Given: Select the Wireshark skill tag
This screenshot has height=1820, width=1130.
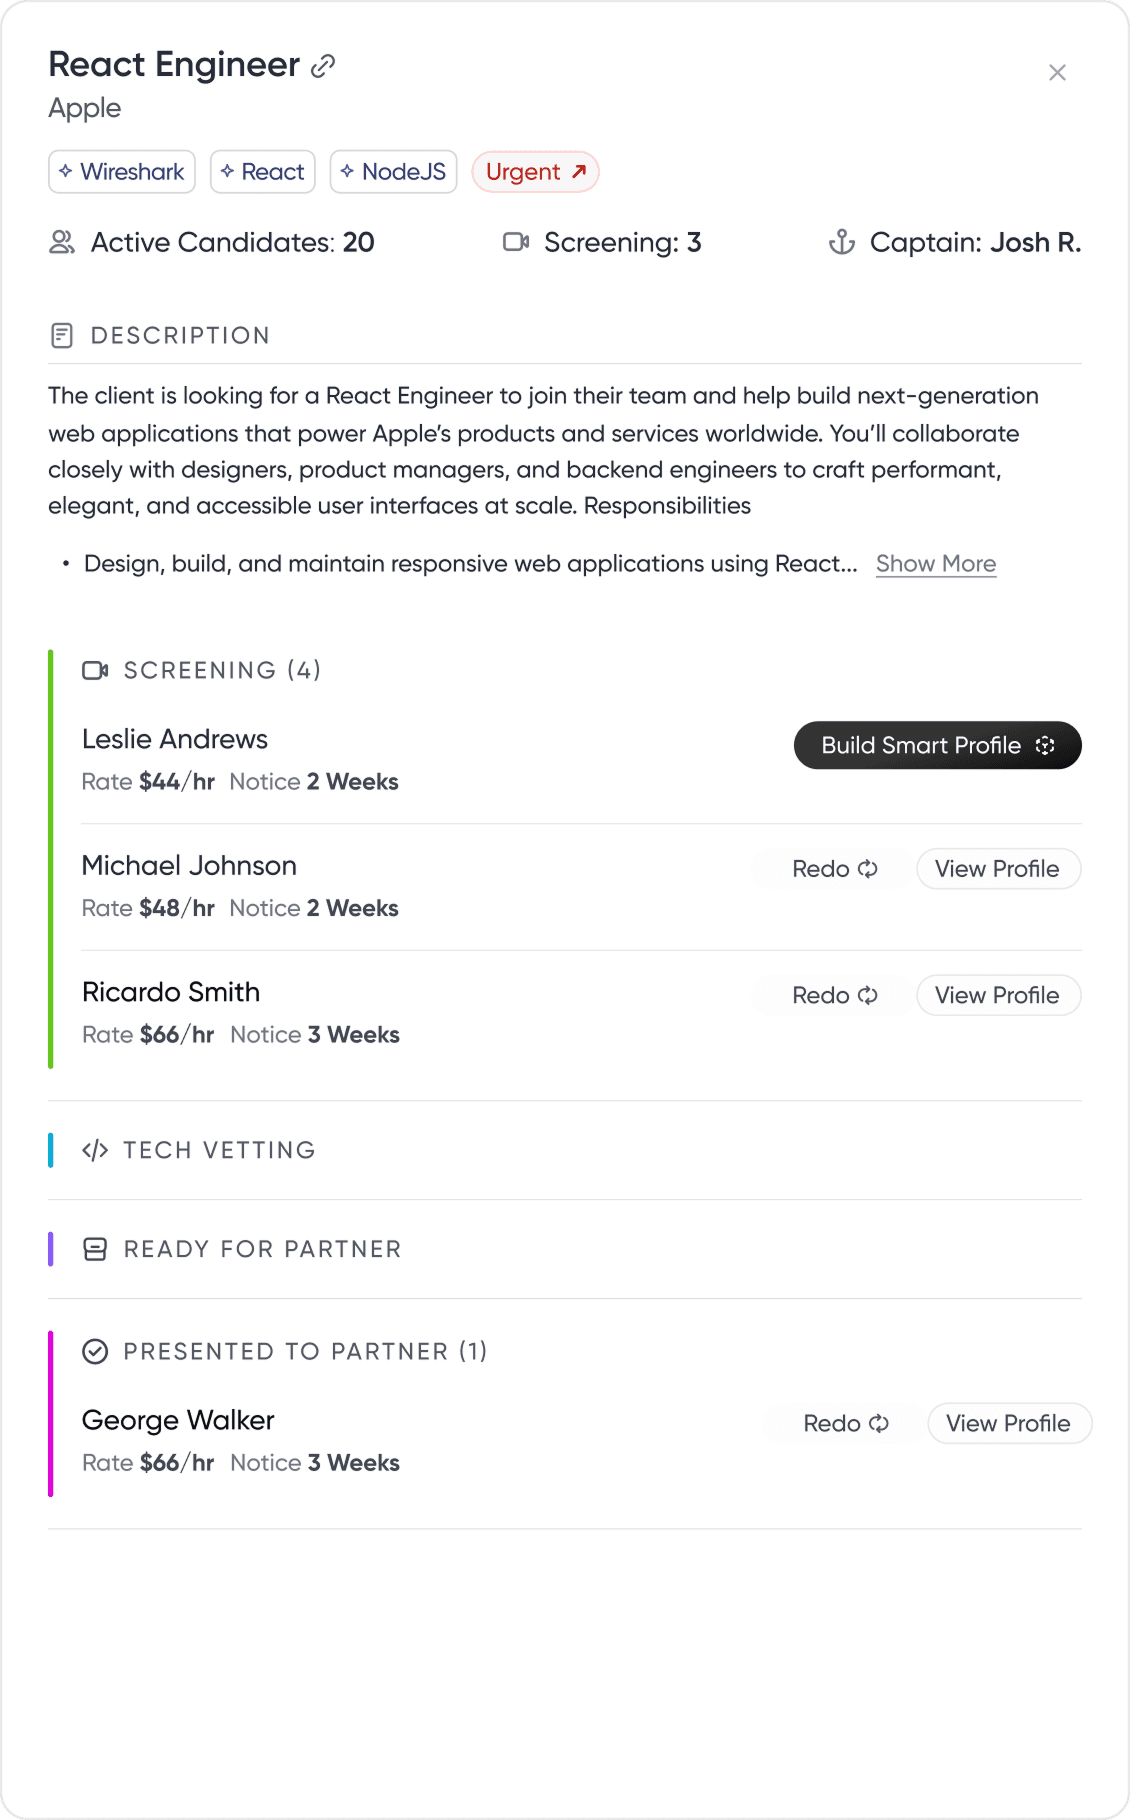Looking at the screenshot, I should tap(122, 172).
